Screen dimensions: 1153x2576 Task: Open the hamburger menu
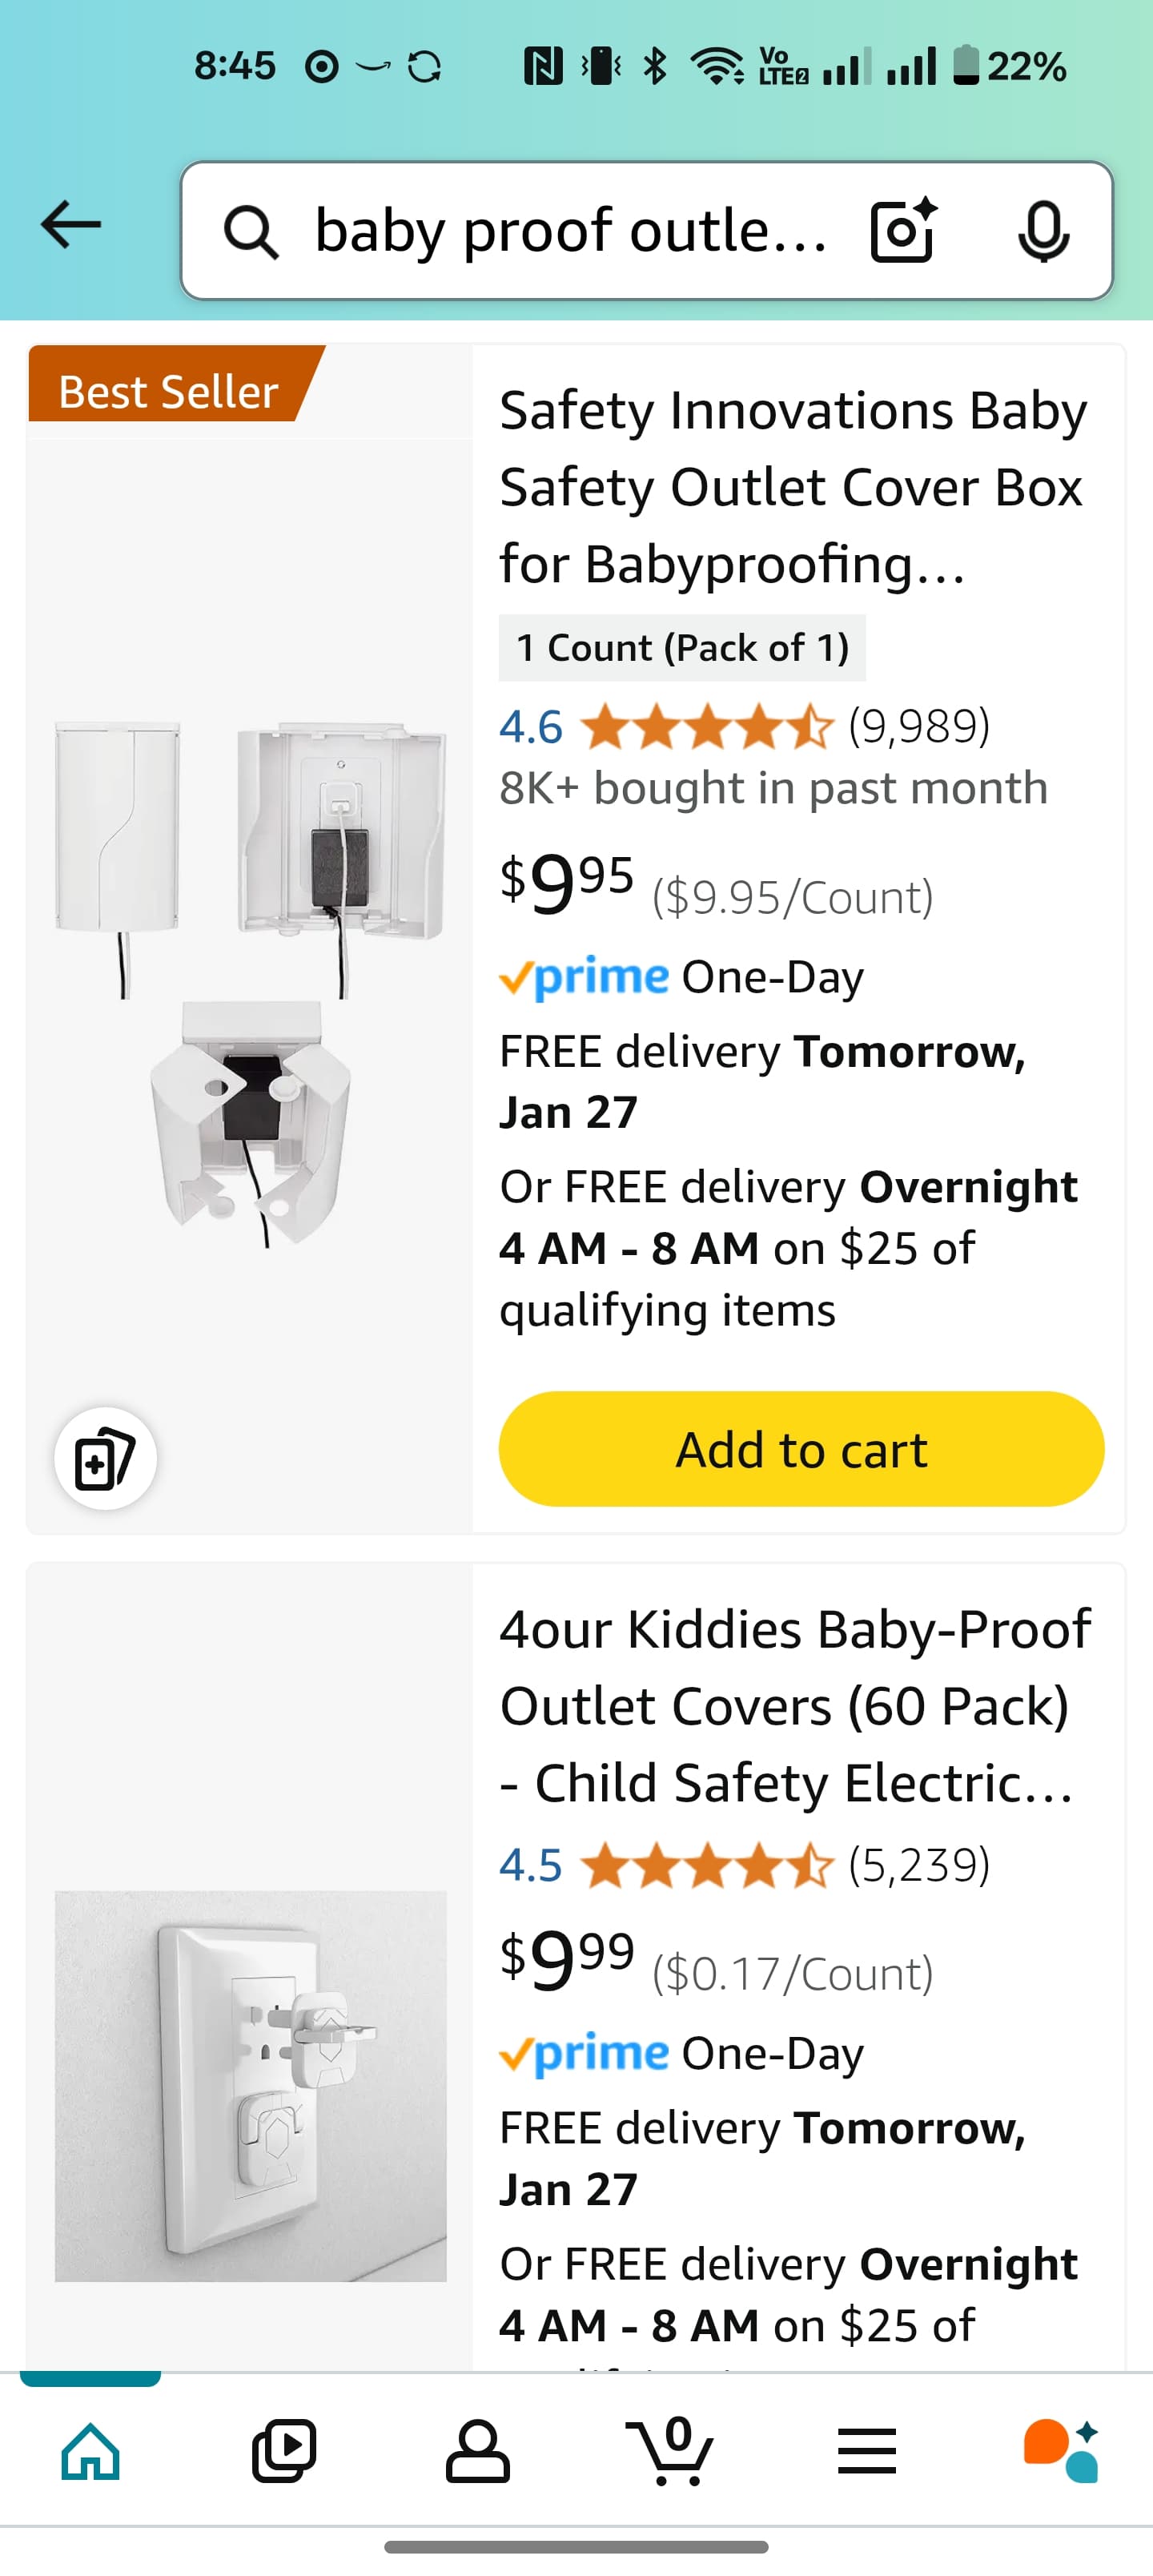[x=866, y=2451]
